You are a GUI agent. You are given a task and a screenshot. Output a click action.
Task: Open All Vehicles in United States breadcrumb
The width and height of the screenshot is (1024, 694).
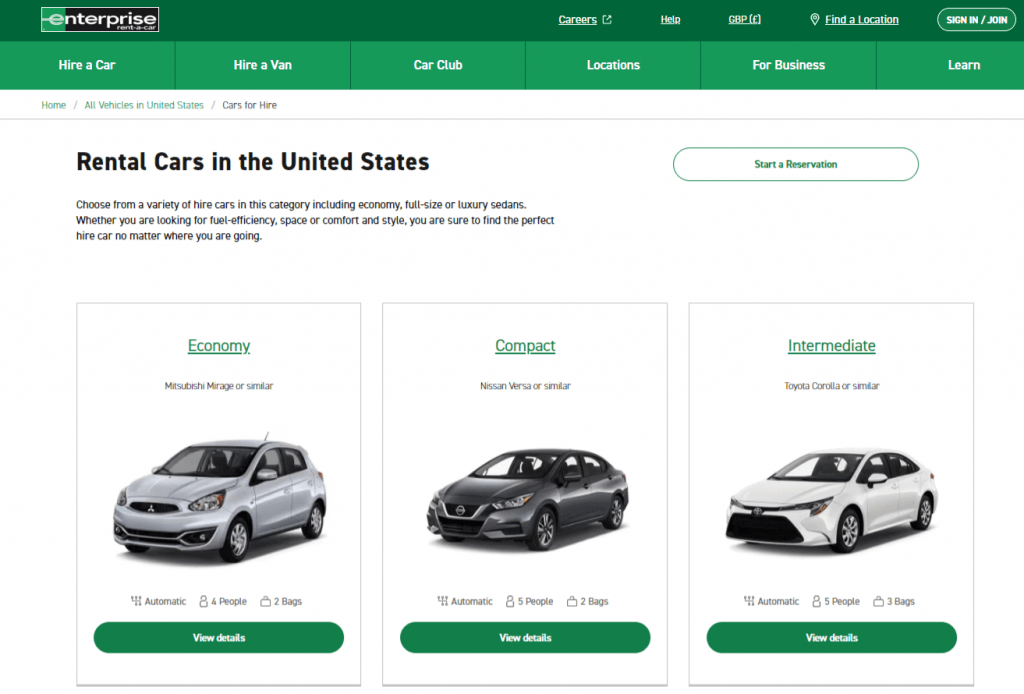click(x=144, y=105)
